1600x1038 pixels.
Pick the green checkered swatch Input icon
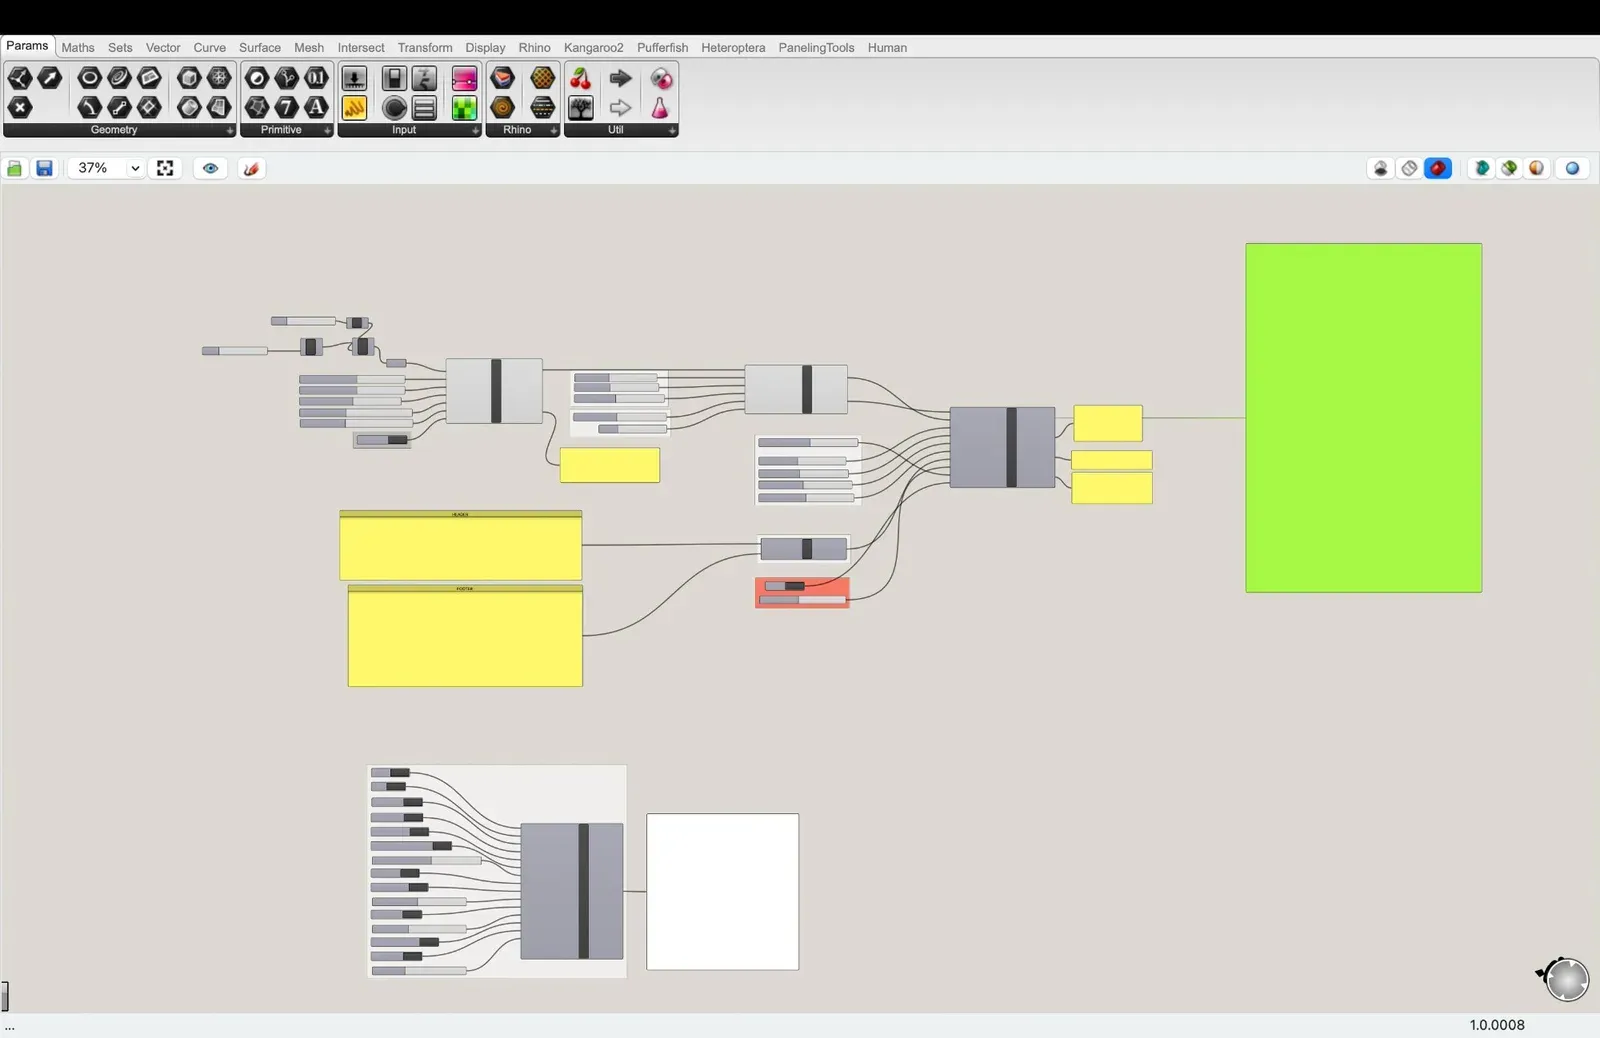coord(465,107)
